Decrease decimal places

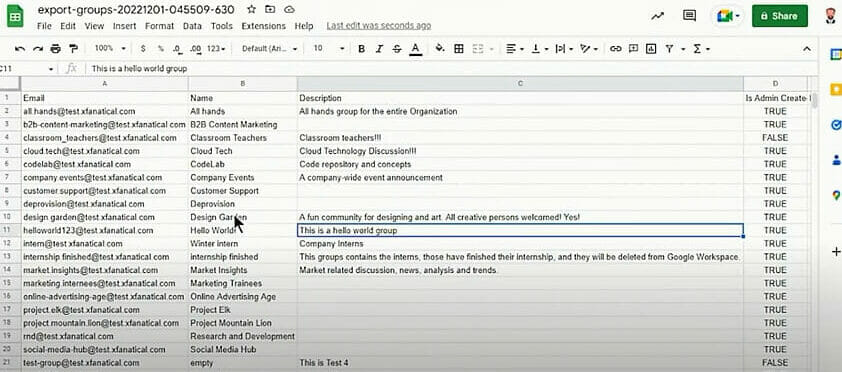pos(178,49)
